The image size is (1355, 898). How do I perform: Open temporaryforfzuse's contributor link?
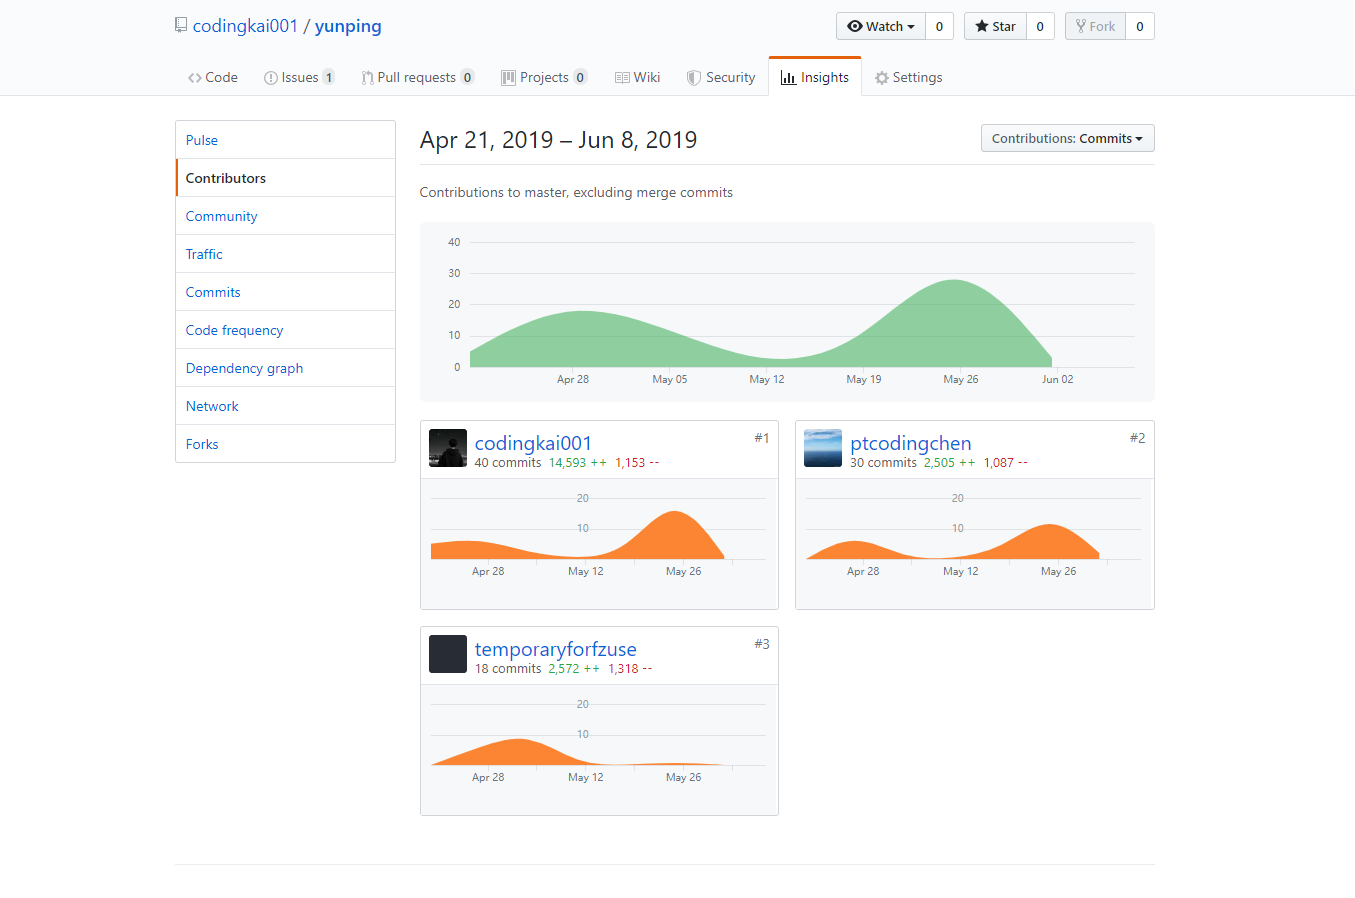coord(555,649)
